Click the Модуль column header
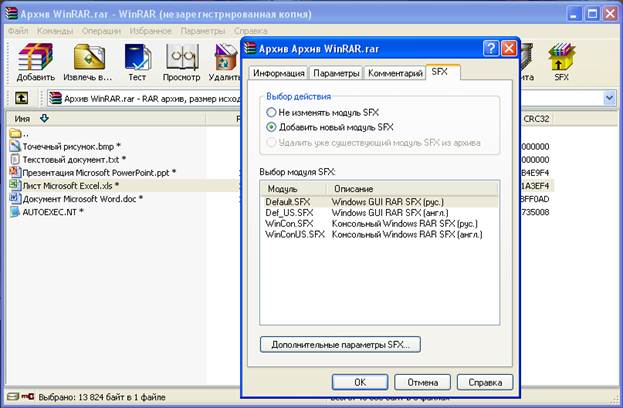The height and width of the screenshot is (408, 623). (294, 189)
